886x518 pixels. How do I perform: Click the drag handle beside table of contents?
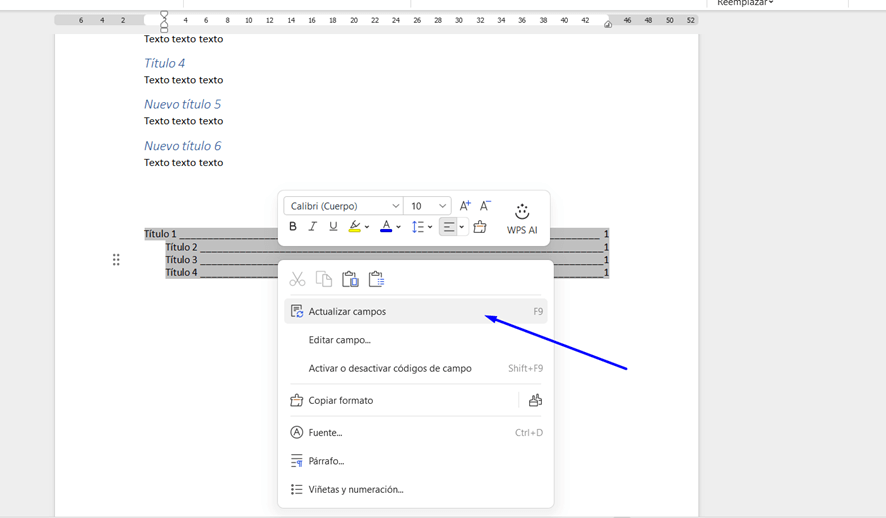[x=116, y=260]
